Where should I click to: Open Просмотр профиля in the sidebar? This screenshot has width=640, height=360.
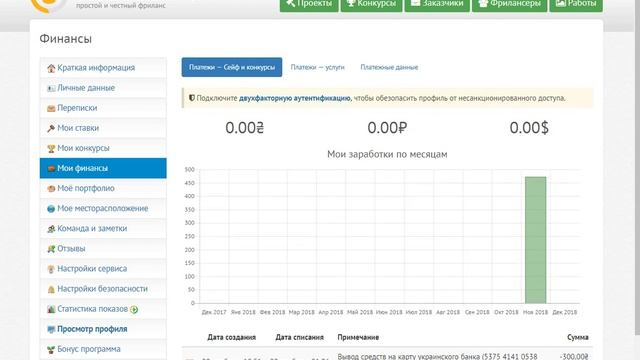pyautogui.click(x=103, y=329)
